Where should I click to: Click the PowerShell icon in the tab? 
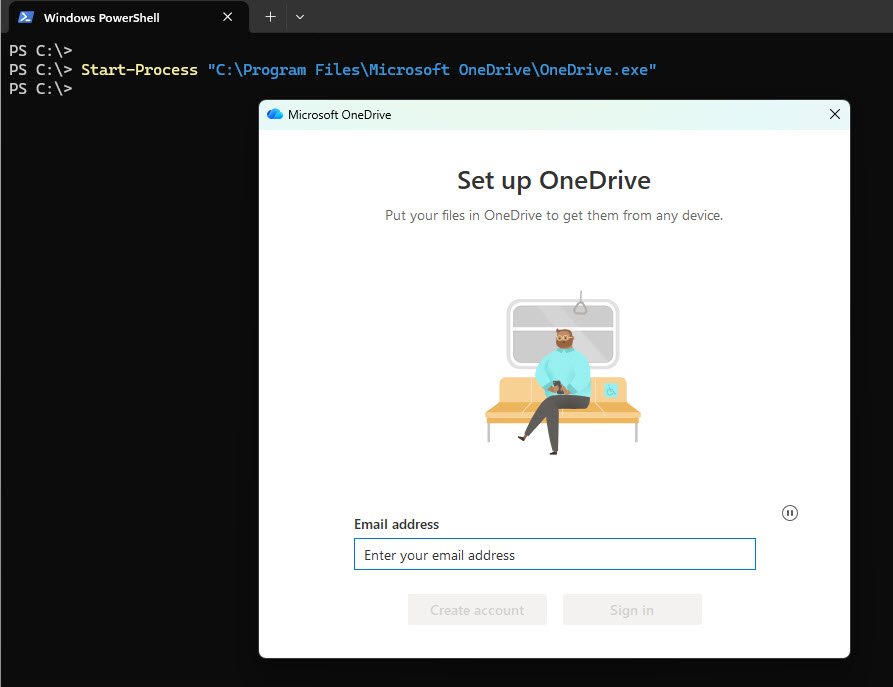26,17
